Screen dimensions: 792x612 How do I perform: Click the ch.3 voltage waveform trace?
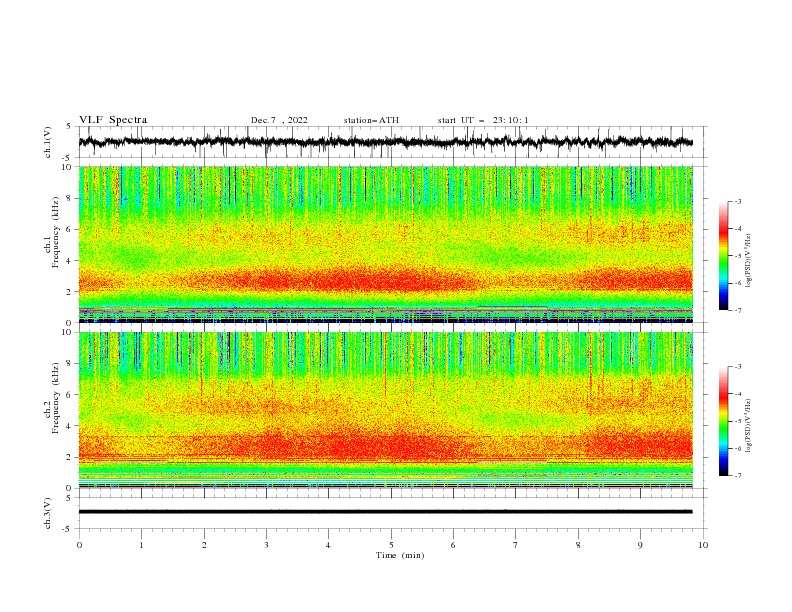(386, 512)
